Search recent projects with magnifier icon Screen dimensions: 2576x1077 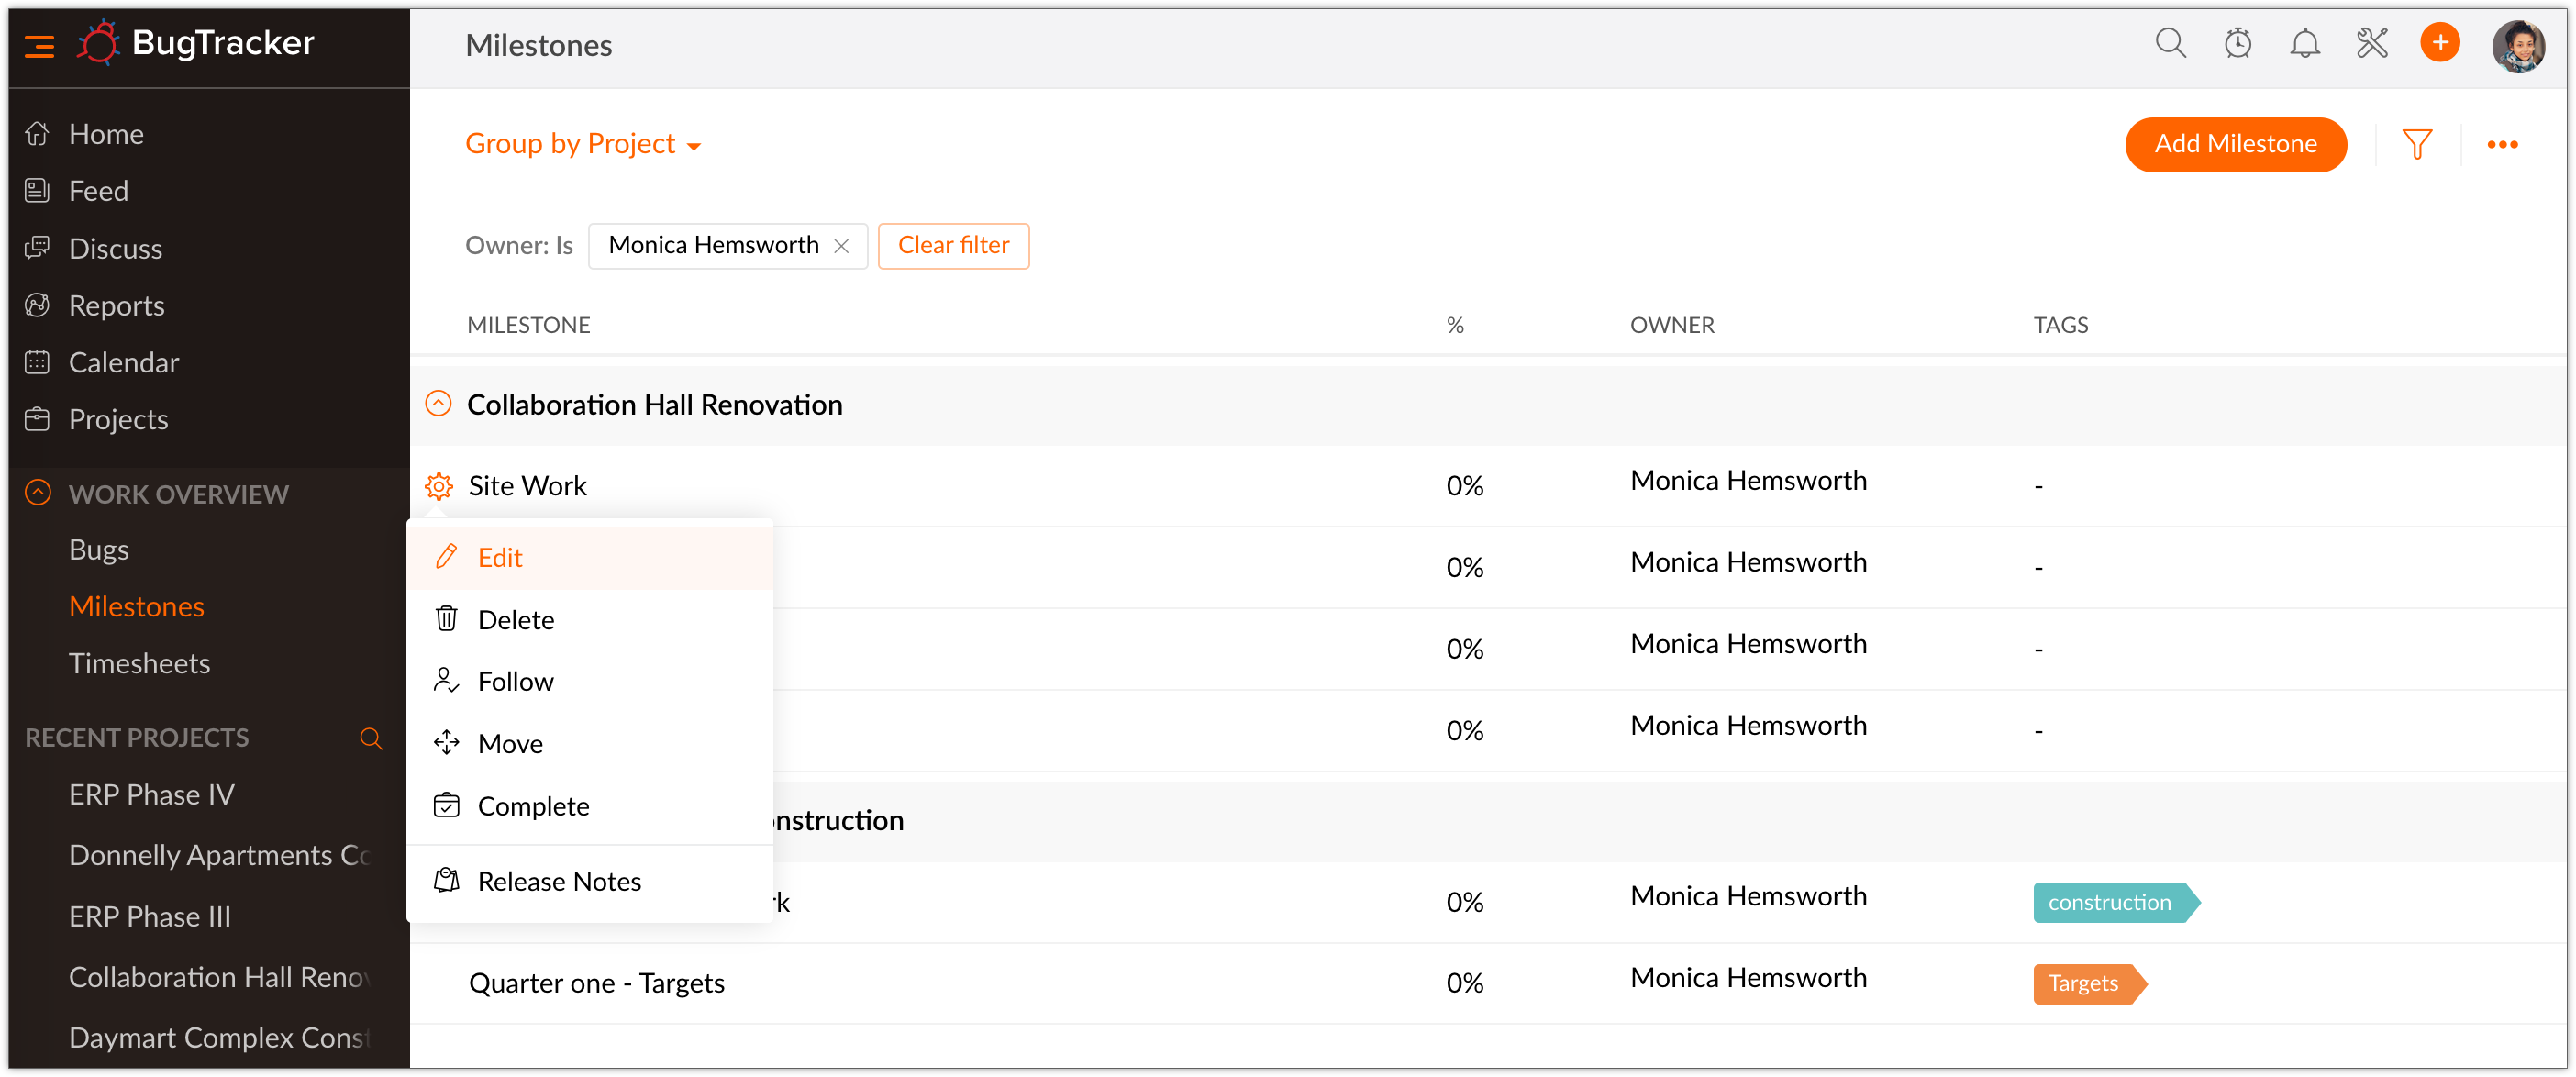pos(370,738)
